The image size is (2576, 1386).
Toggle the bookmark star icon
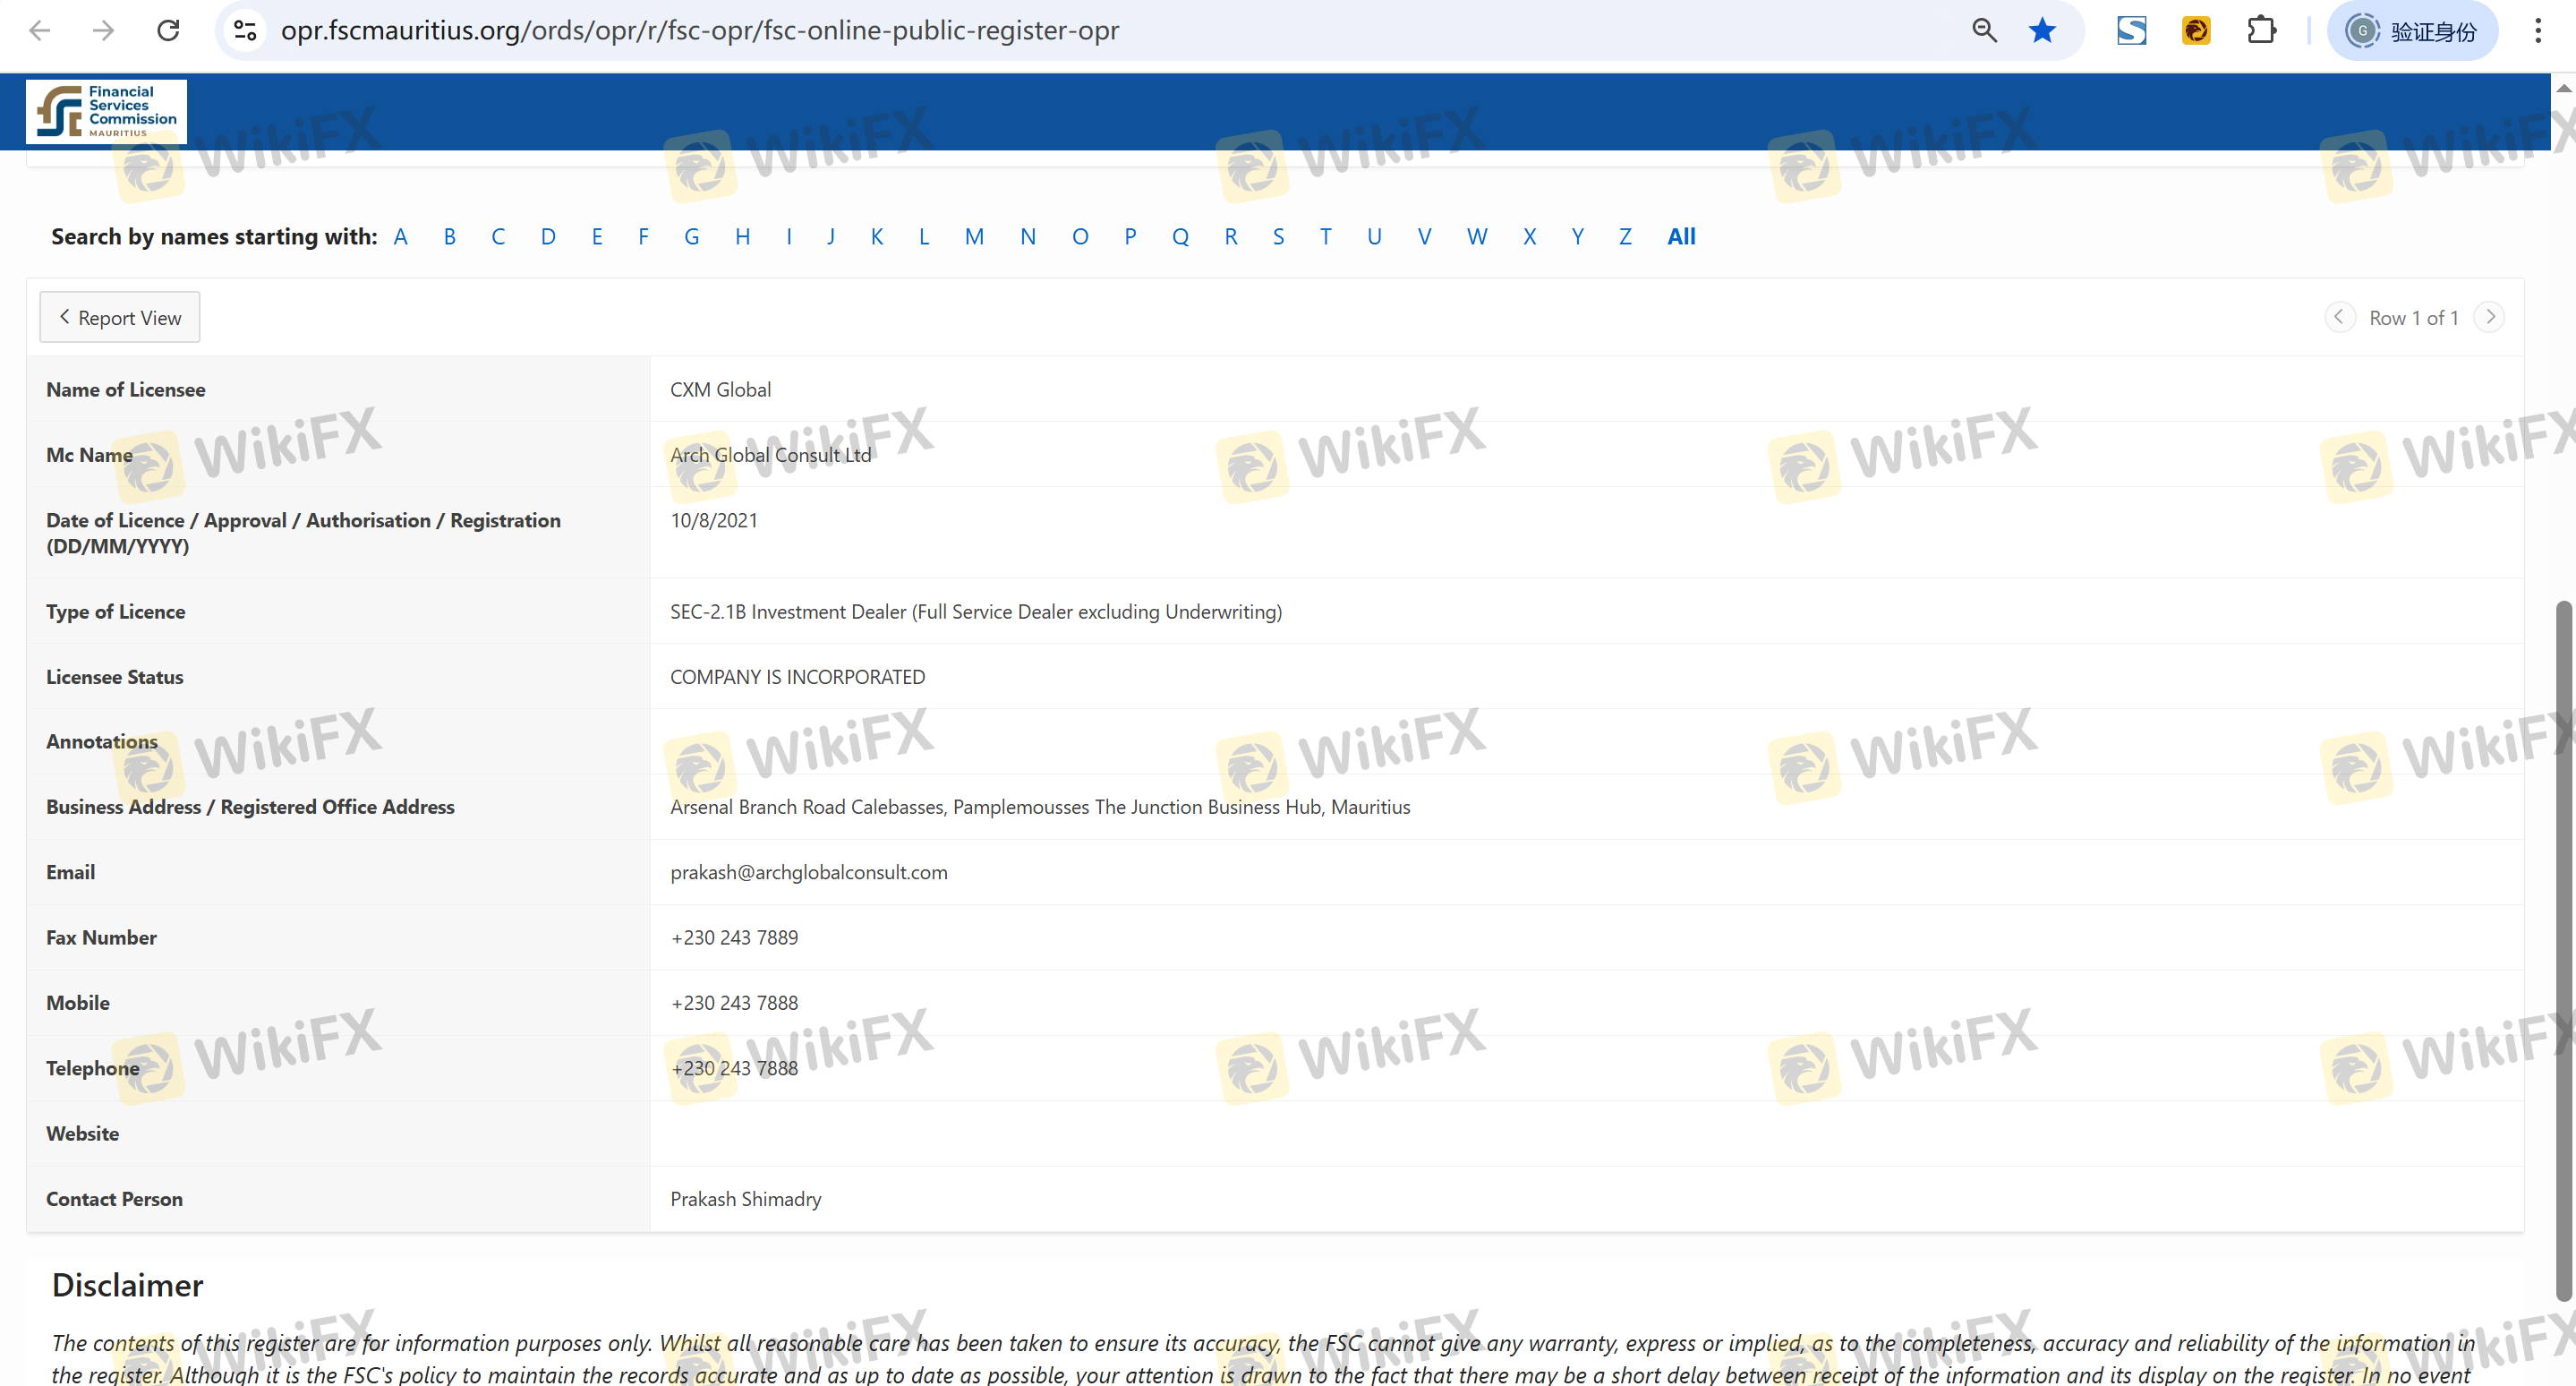(2042, 30)
